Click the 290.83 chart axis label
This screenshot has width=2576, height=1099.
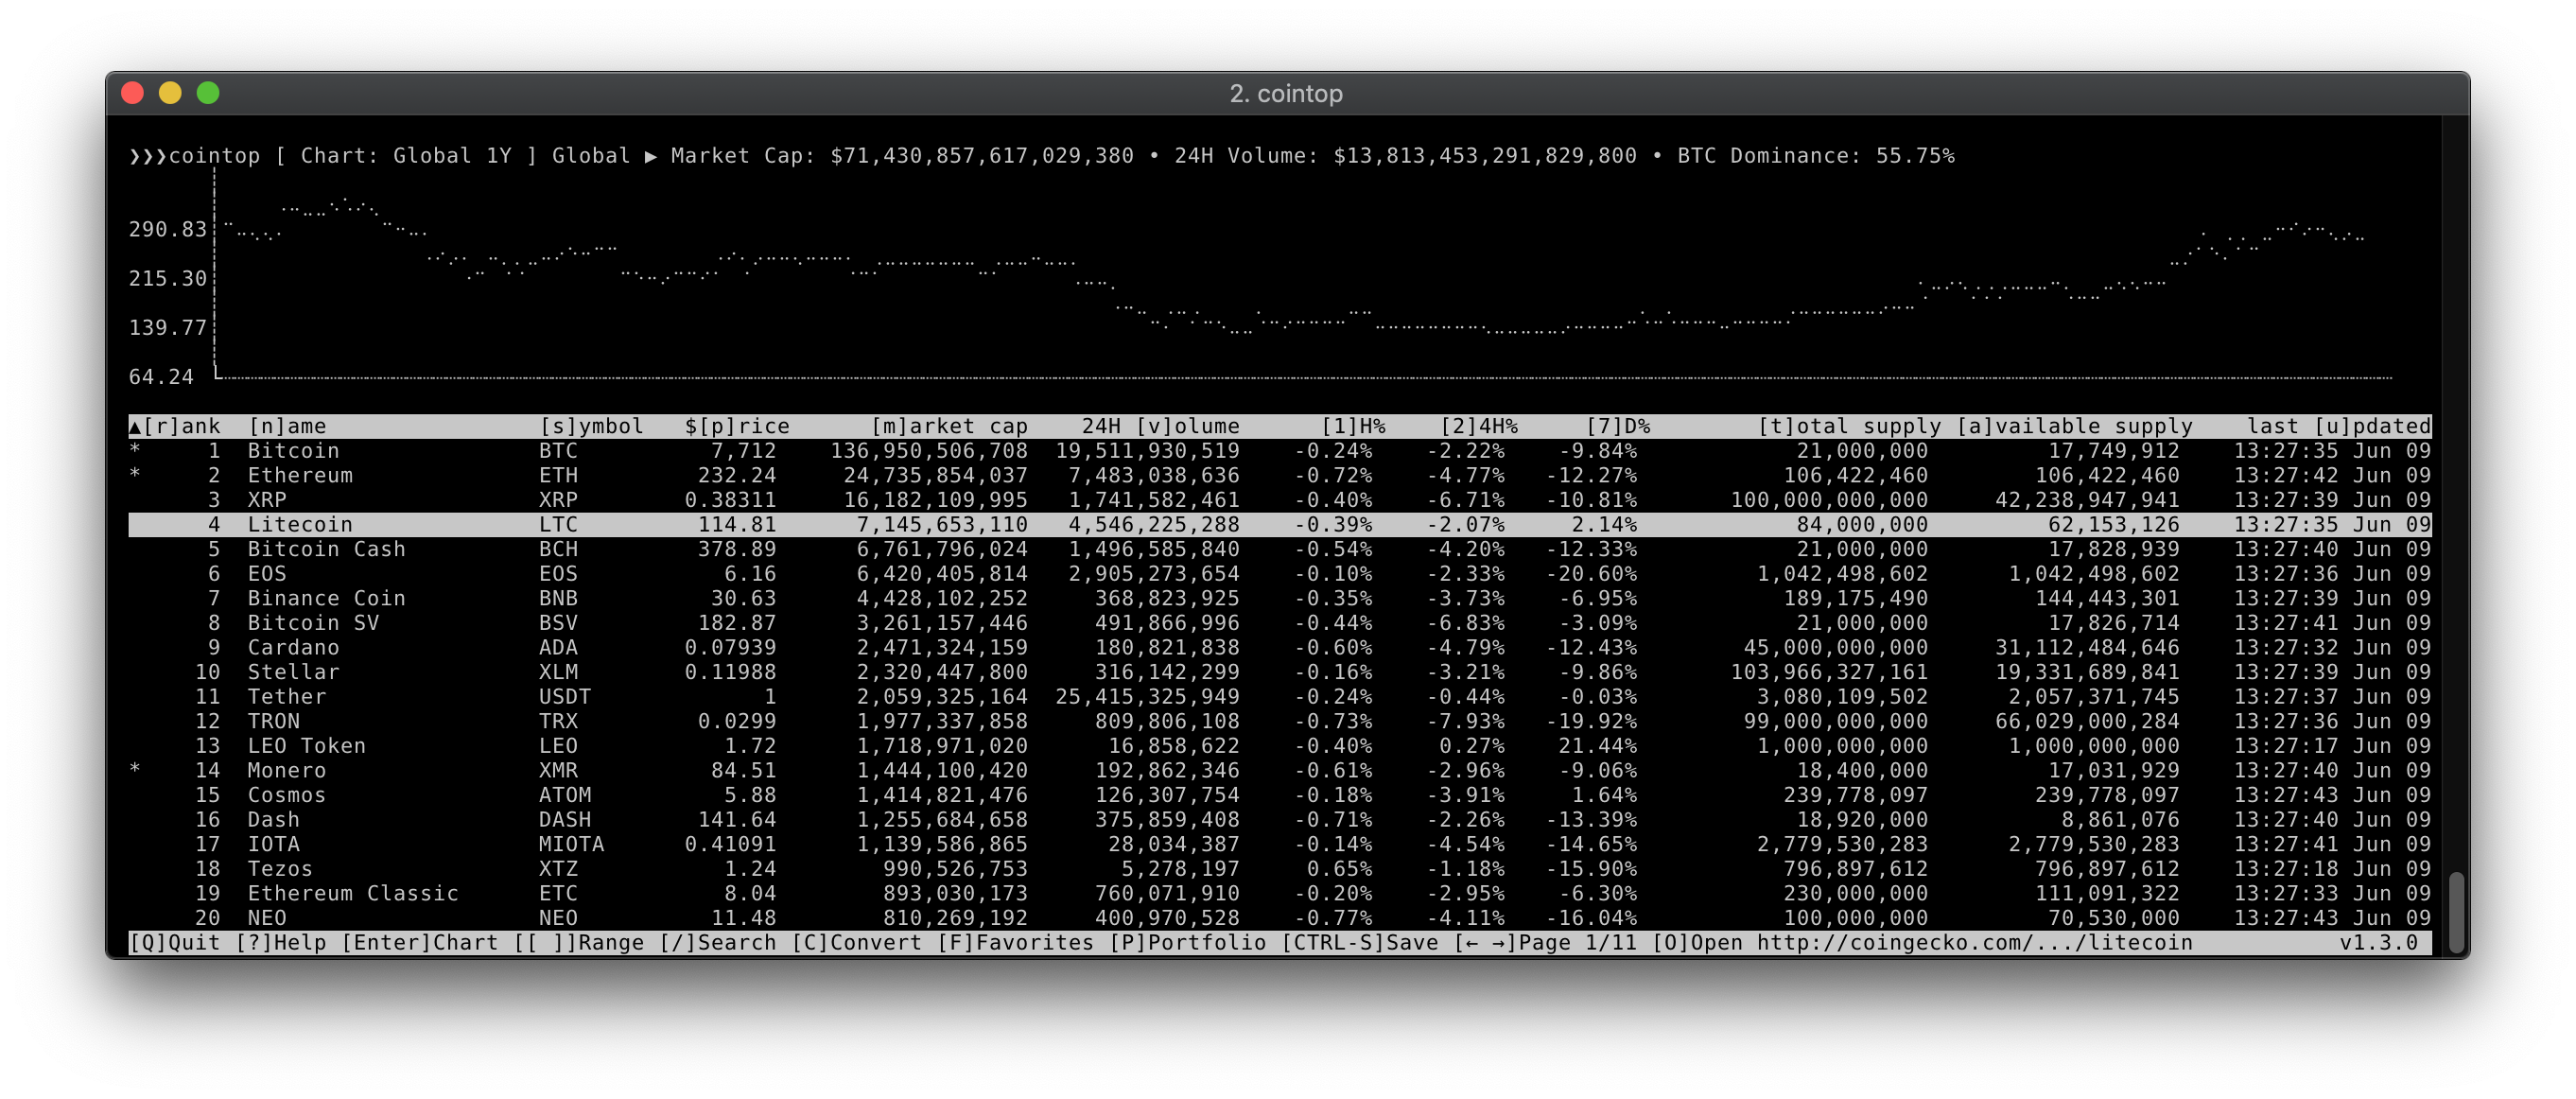[168, 230]
